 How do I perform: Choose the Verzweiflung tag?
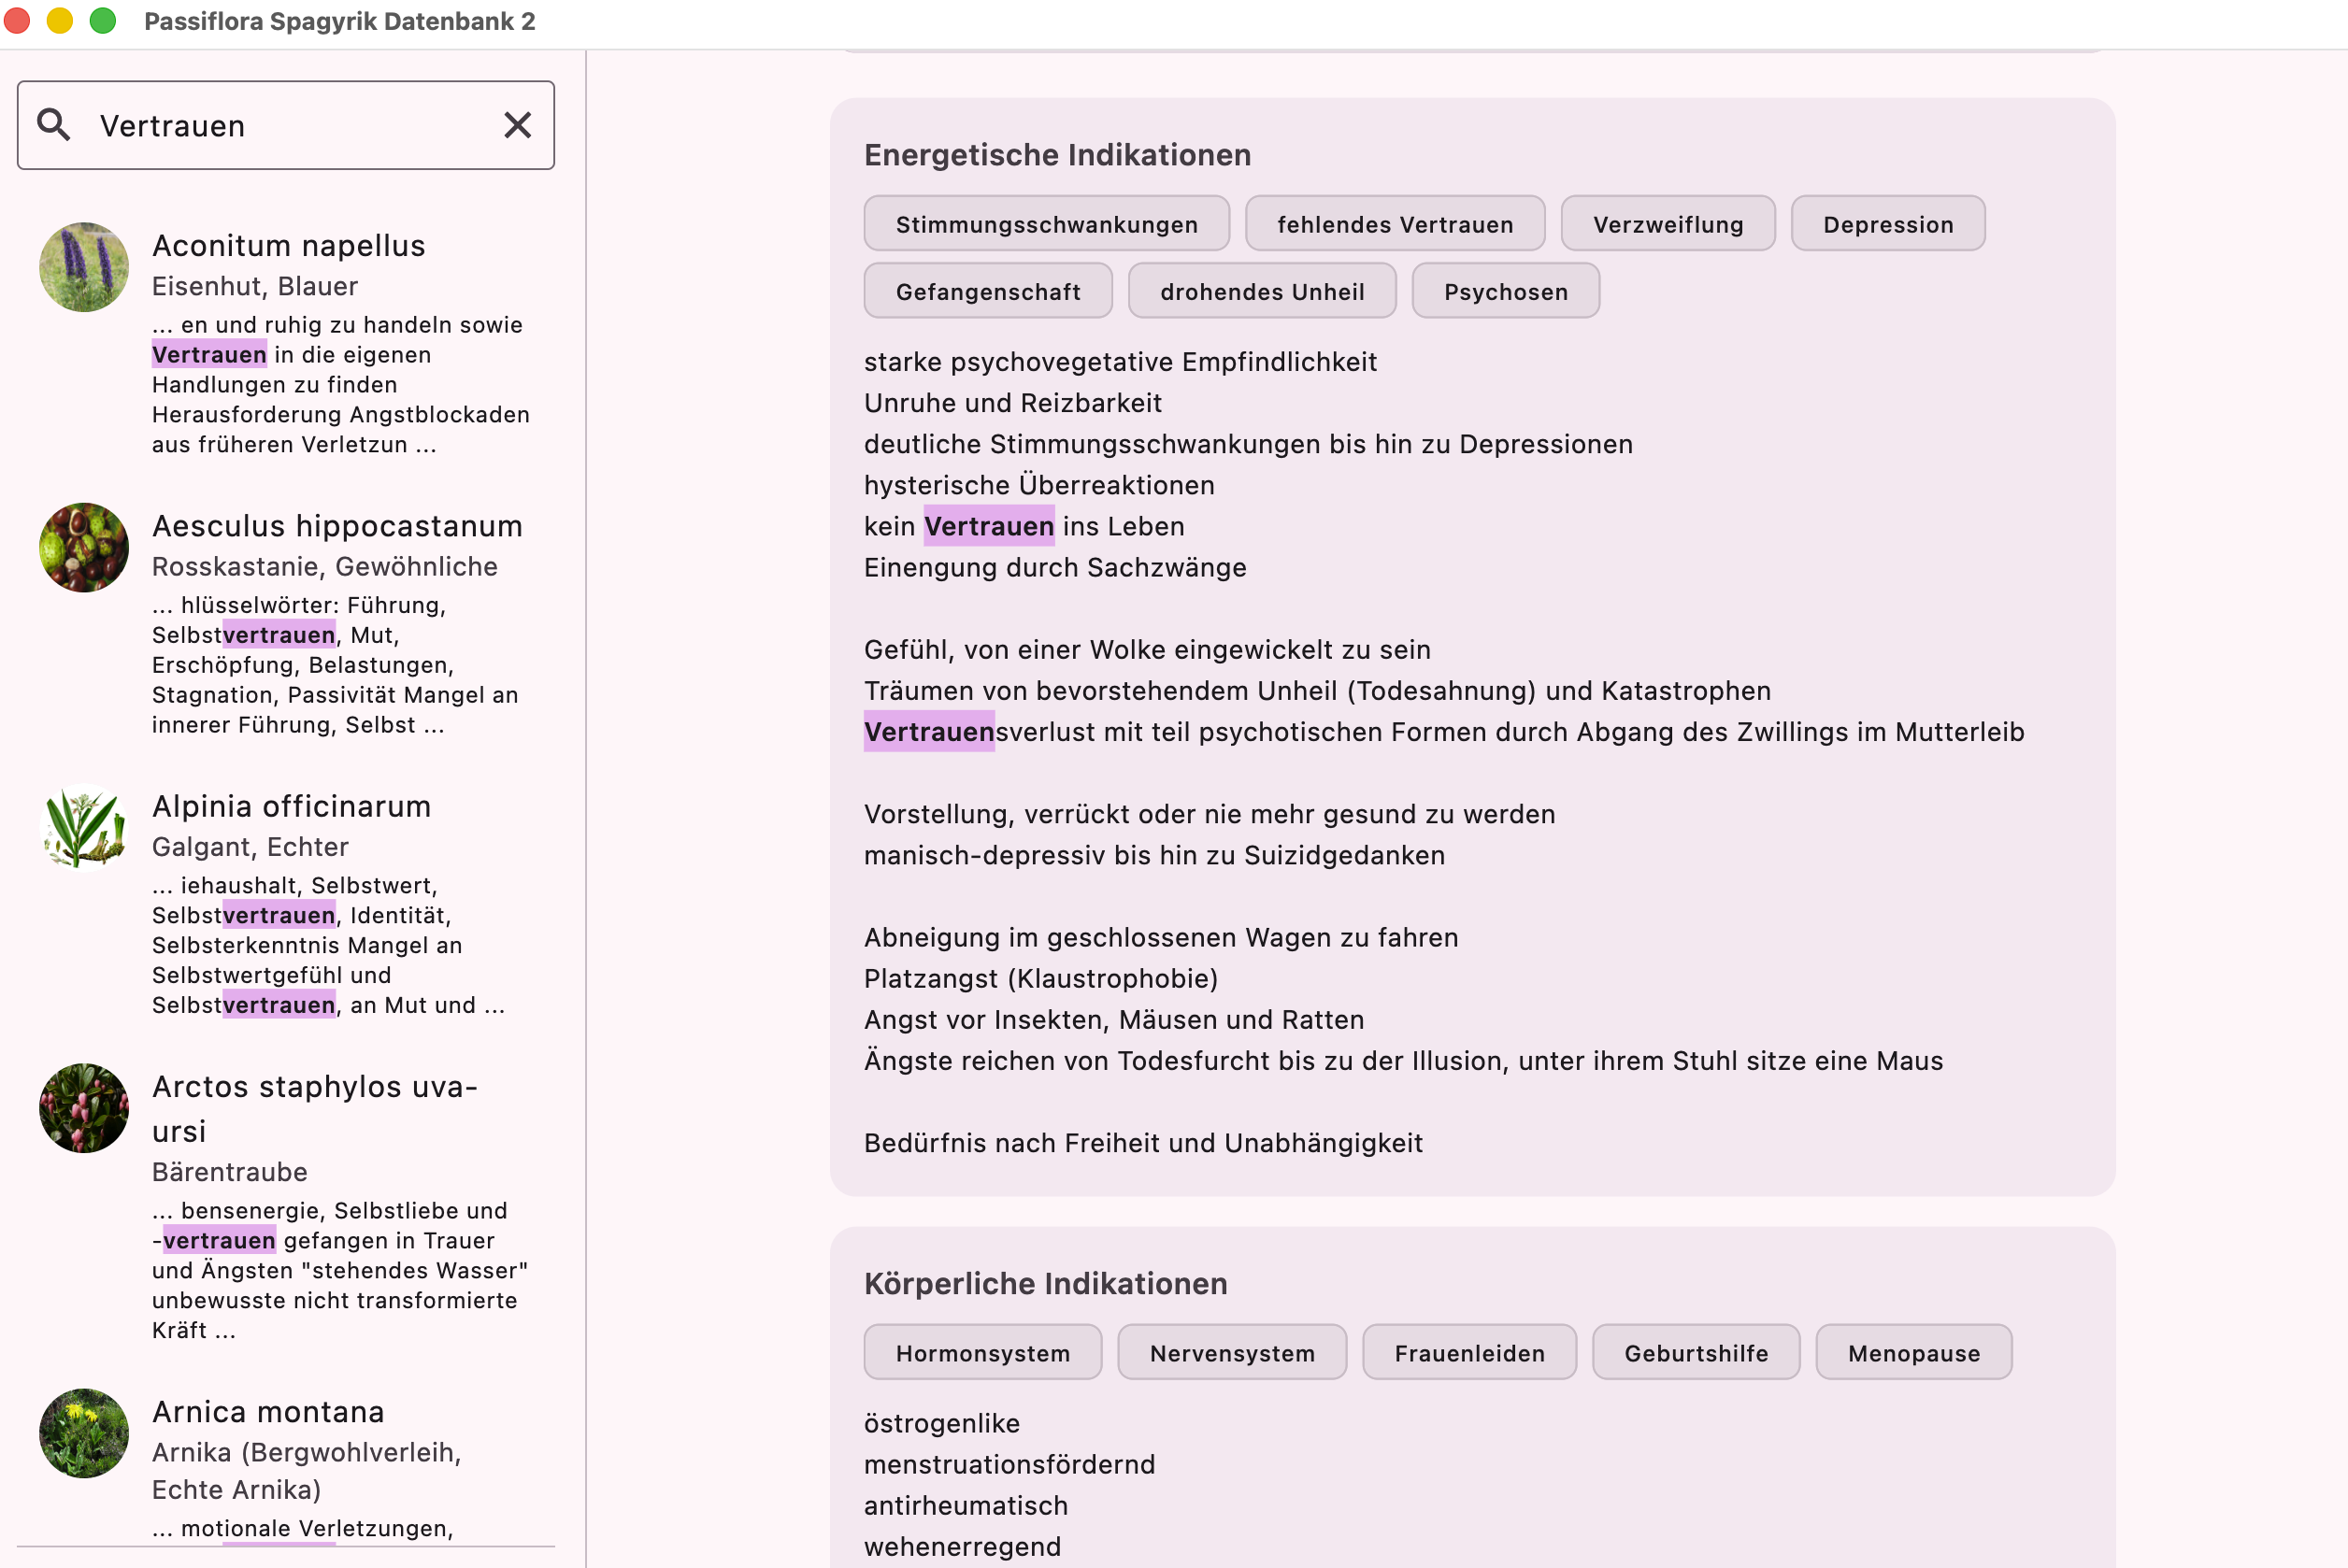[x=1667, y=224]
